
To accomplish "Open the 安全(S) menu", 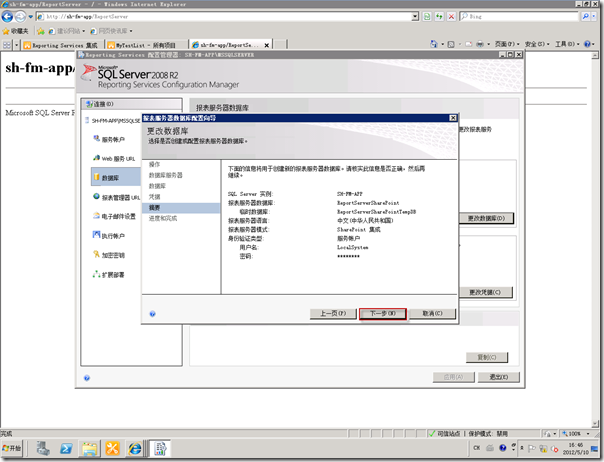I will click(x=537, y=44).
